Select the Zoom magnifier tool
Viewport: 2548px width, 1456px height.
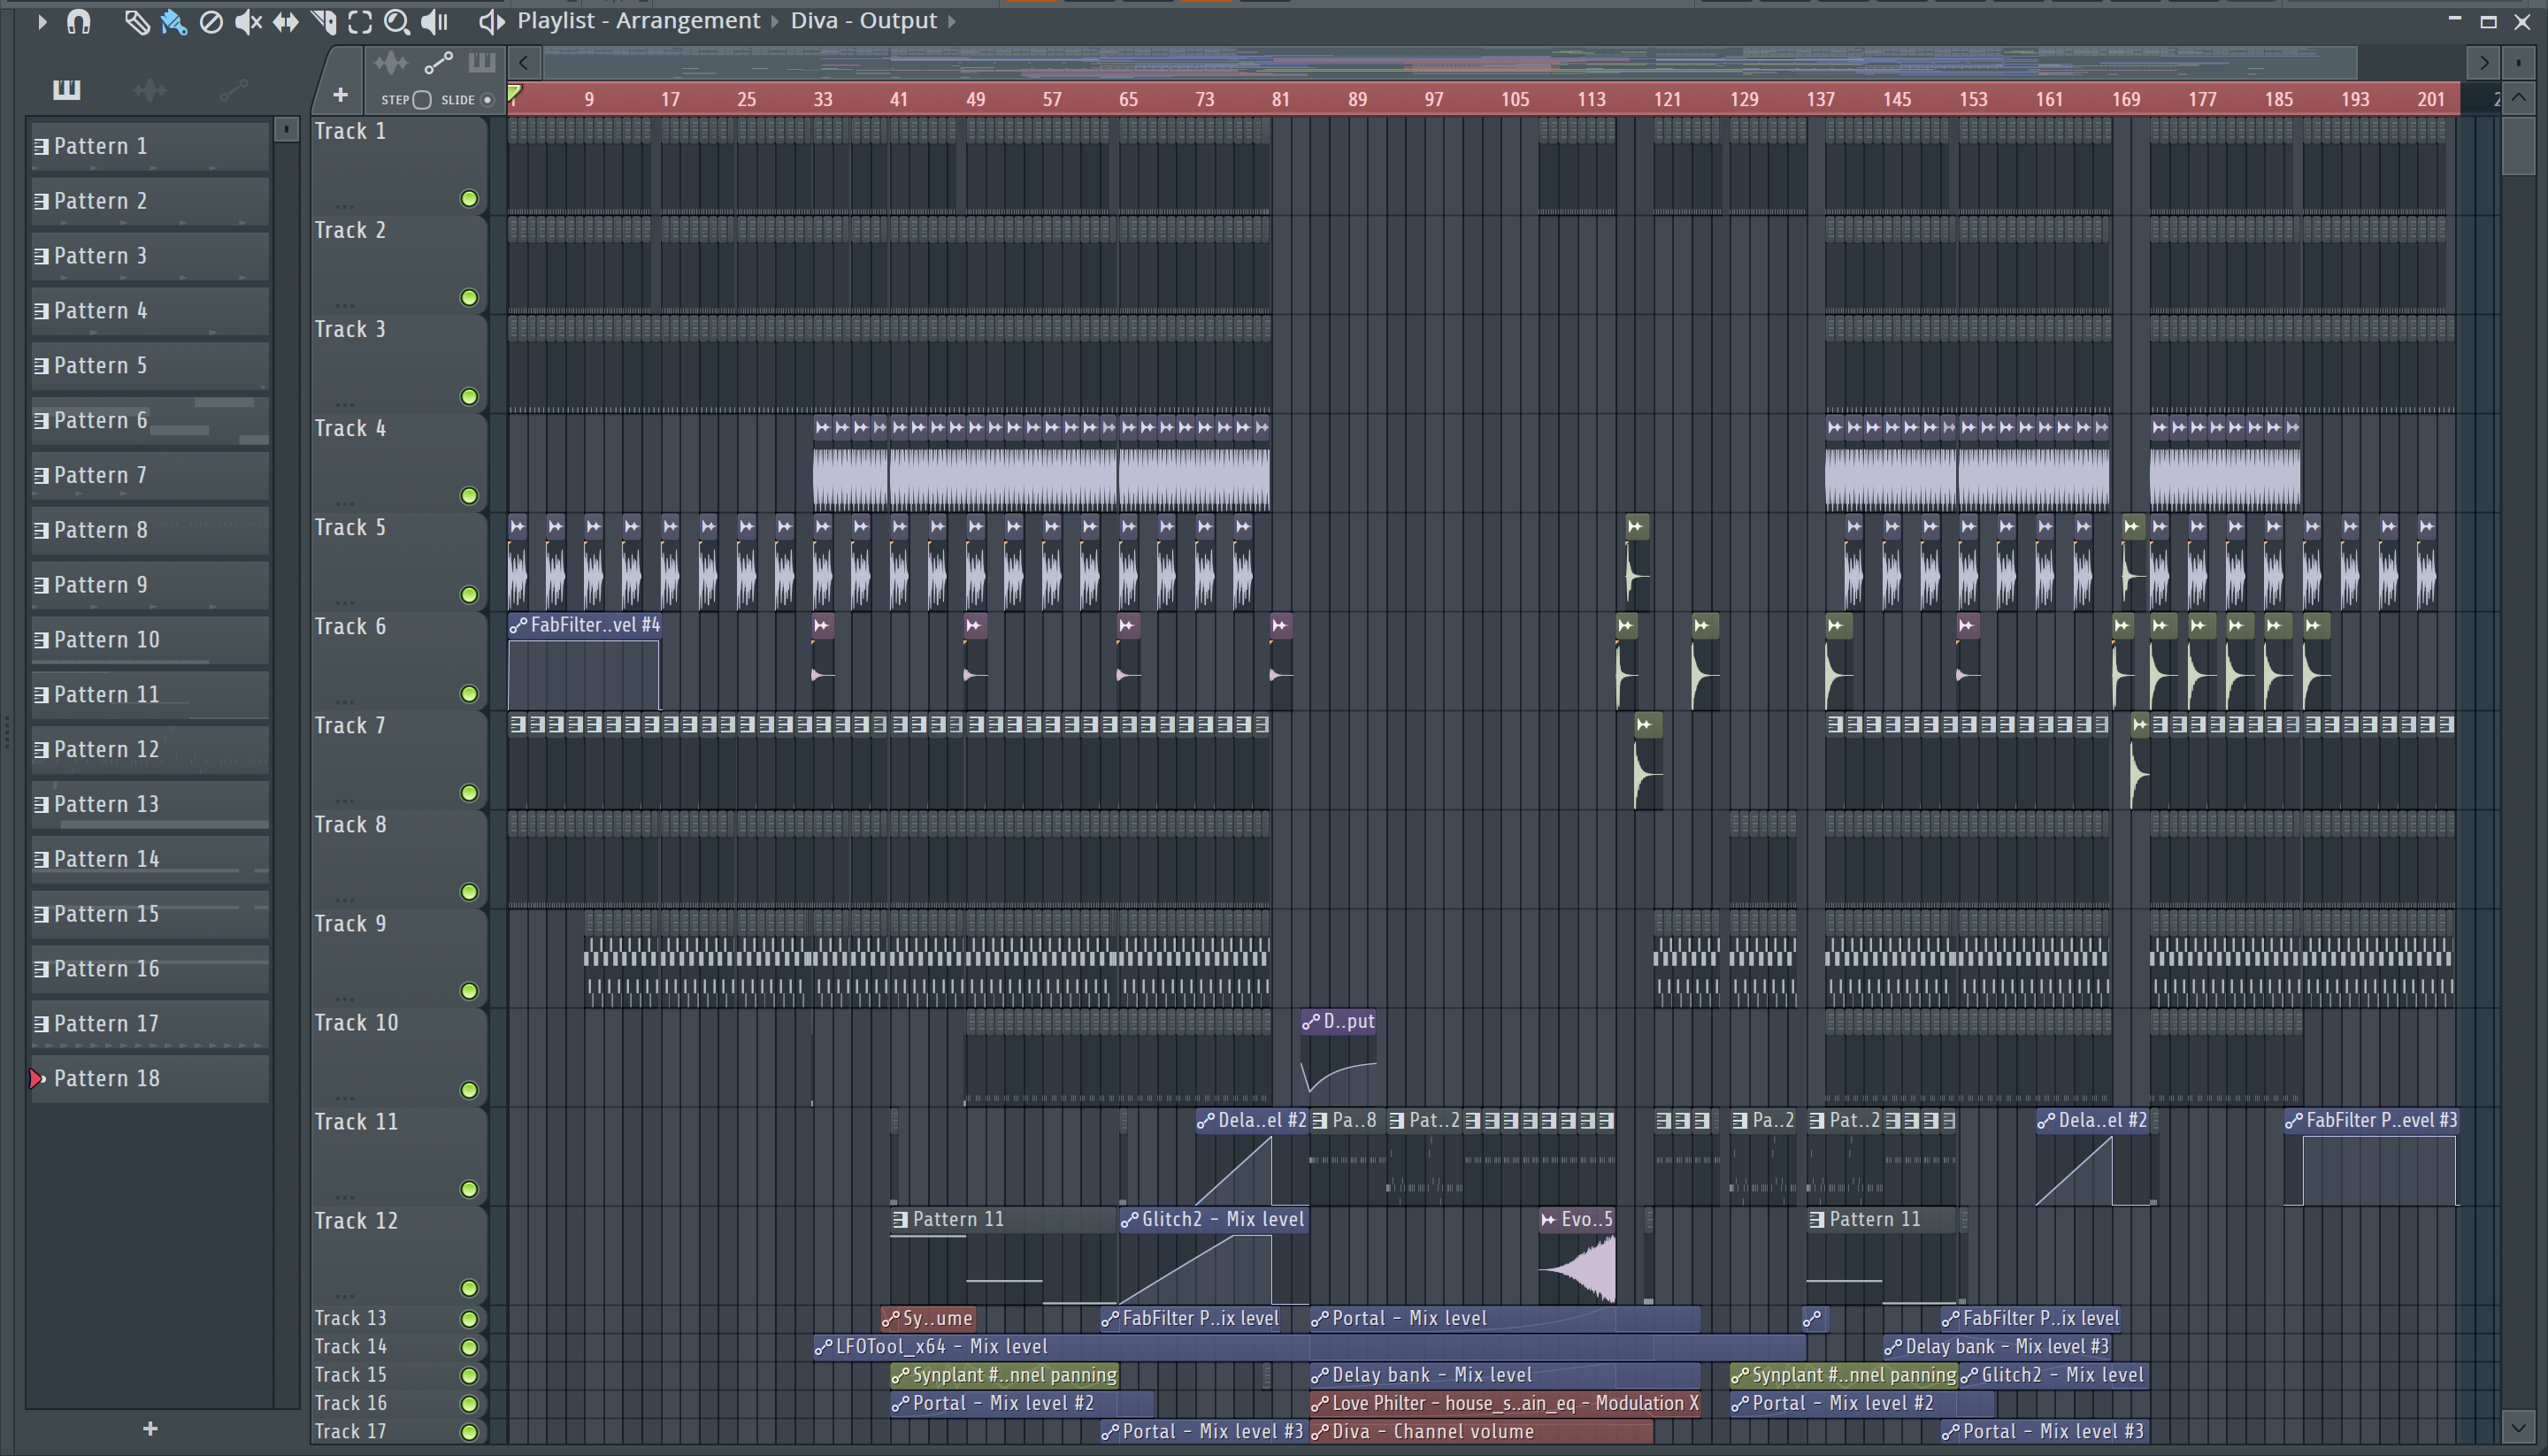pyautogui.click(x=397, y=21)
